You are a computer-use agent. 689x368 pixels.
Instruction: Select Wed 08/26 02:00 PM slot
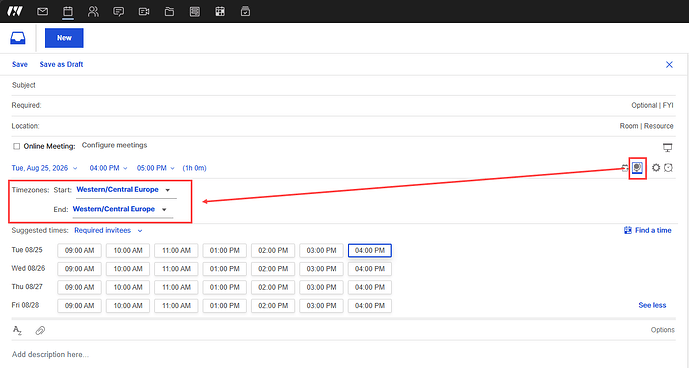(273, 269)
